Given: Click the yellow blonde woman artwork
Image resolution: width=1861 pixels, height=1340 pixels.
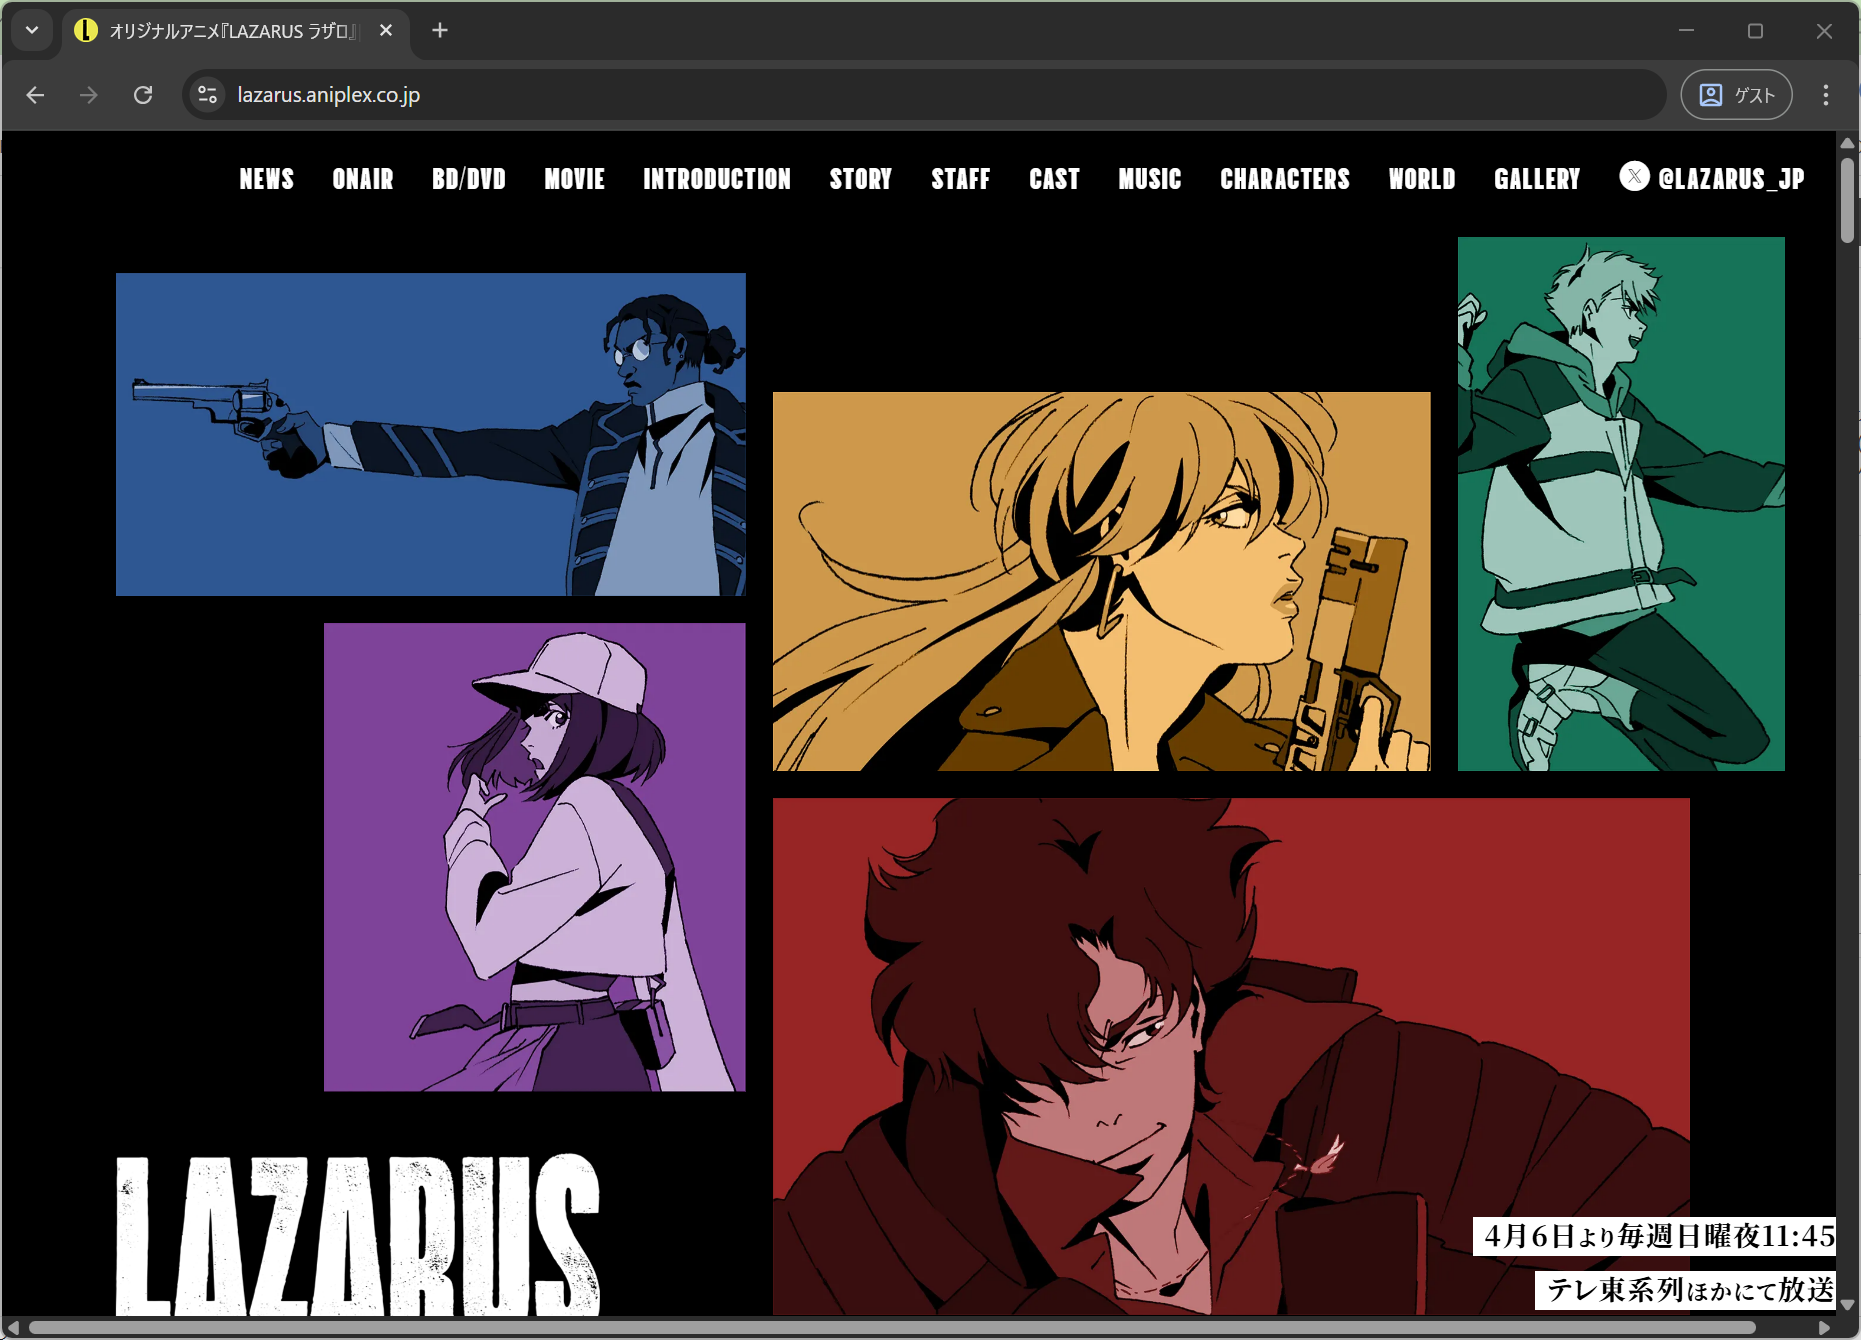Looking at the screenshot, I should [x=1101, y=581].
